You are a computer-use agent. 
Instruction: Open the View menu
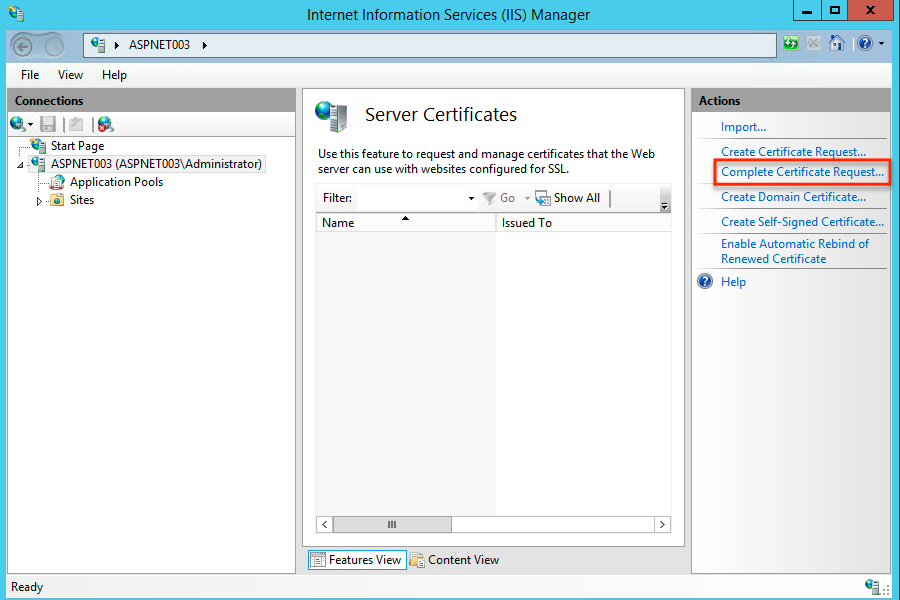click(71, 75)
